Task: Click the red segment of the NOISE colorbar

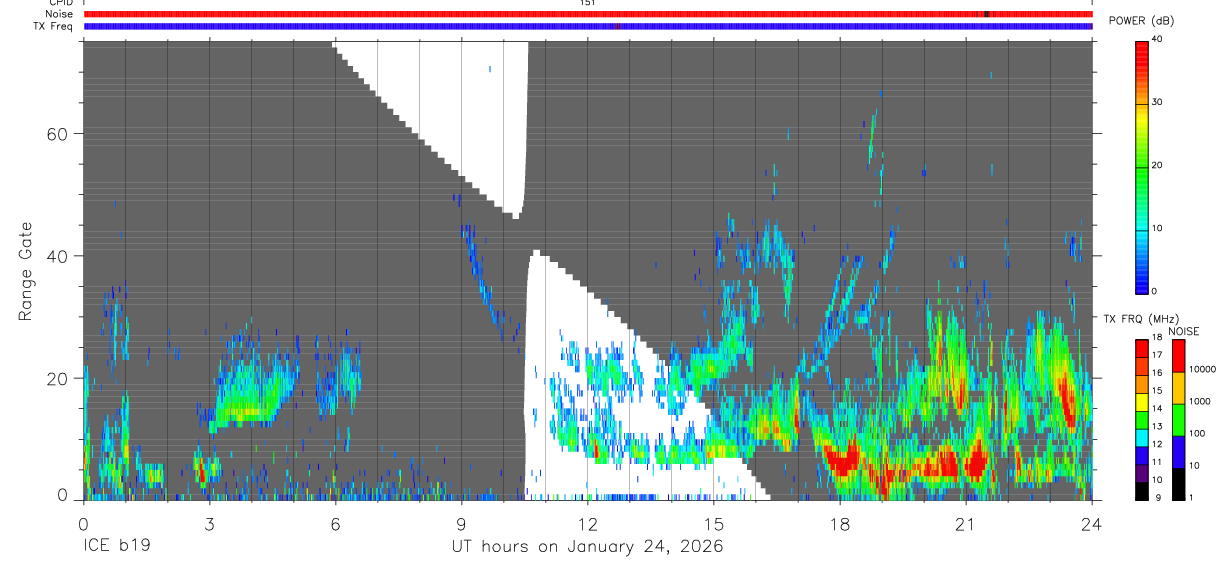Action: 1179,356
